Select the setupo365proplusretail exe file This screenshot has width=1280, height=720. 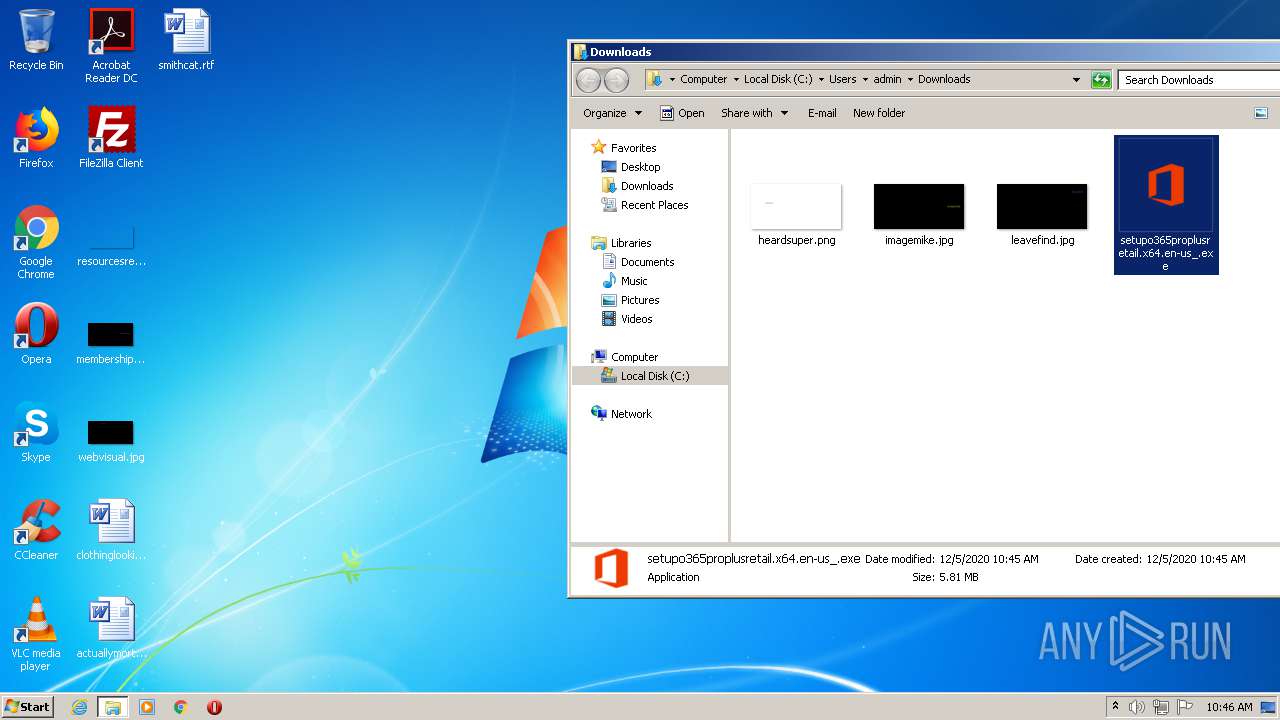(1166, 205)
